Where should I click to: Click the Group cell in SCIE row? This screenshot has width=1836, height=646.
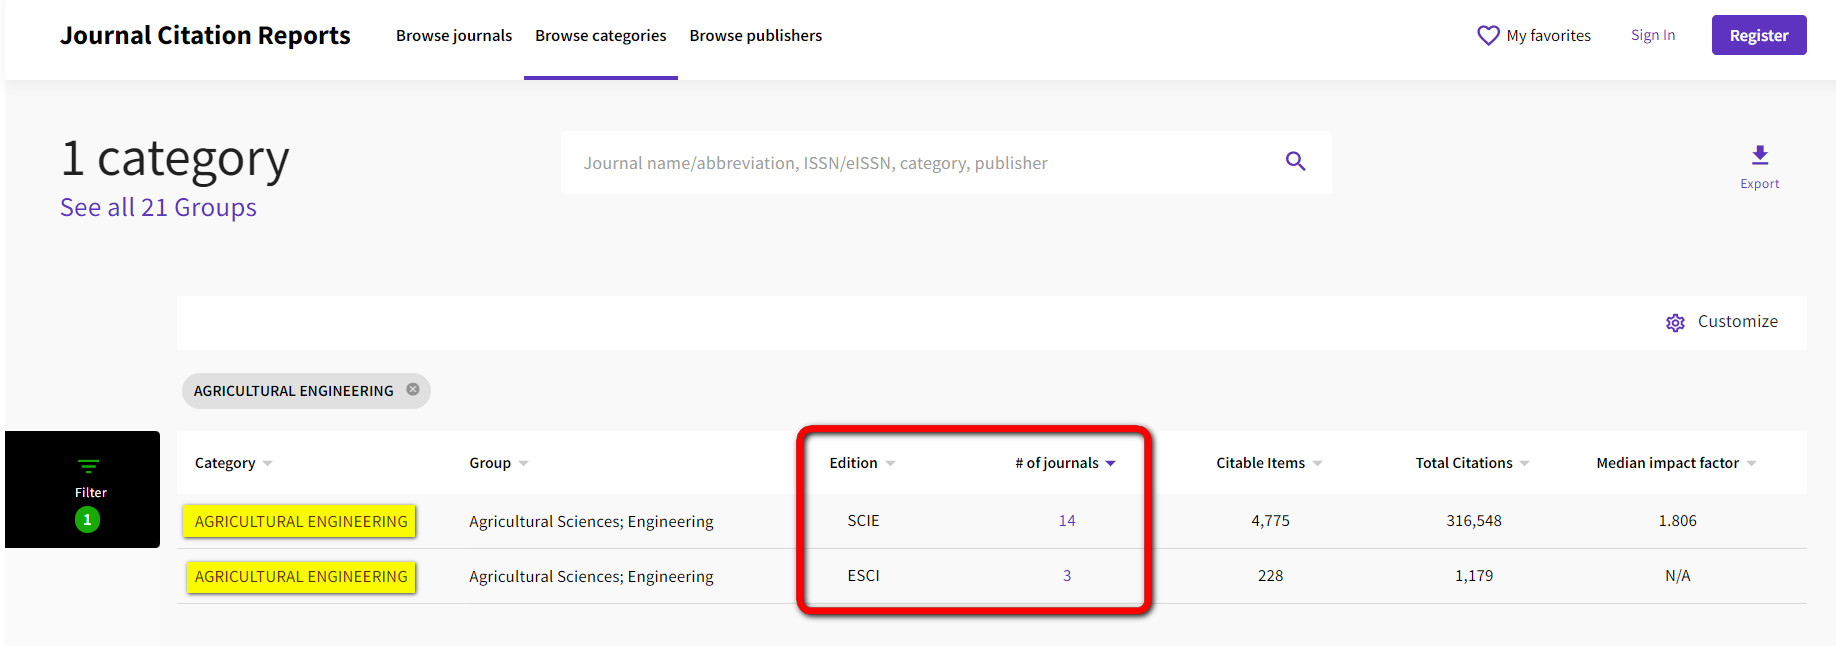point(591,521)
